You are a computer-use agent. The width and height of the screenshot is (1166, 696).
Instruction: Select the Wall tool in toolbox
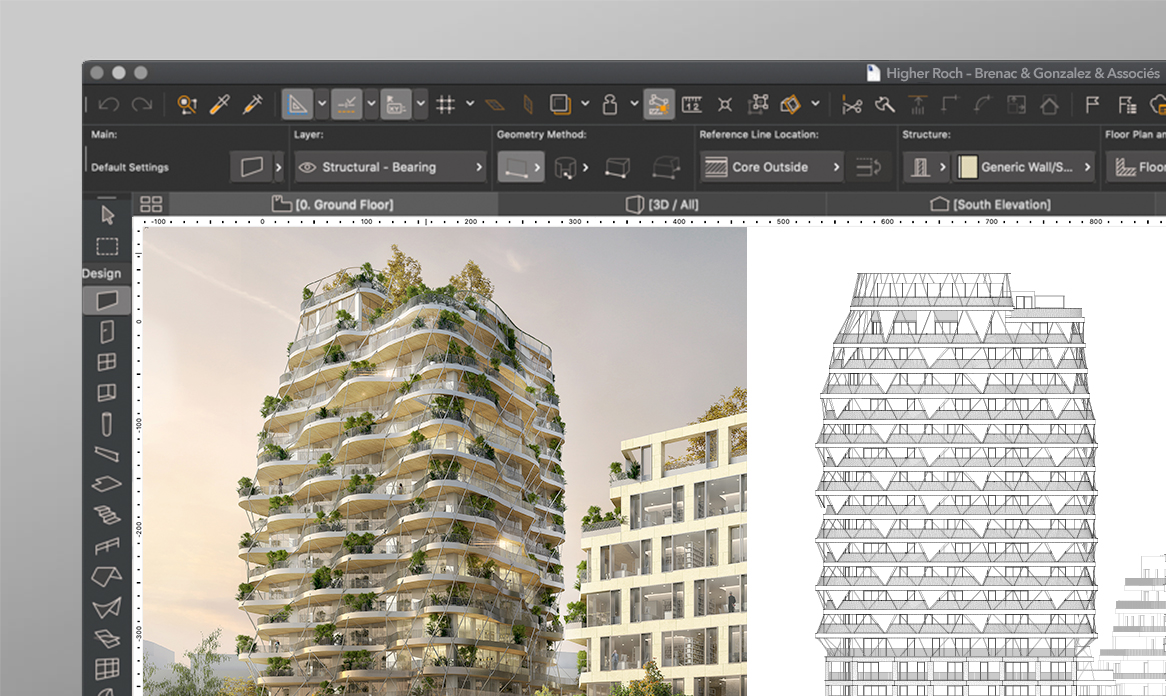tap(107, 300)
